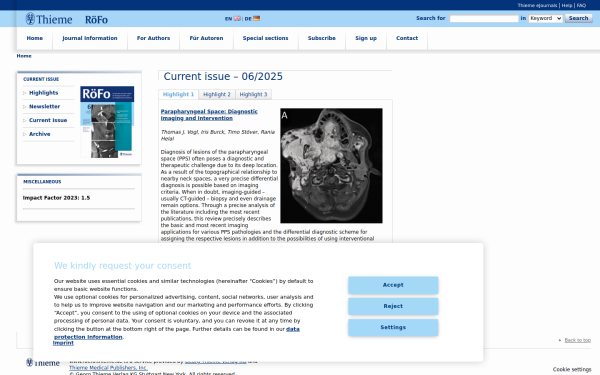This screenshot has width=600, height=375.
Task: Open the Home menu item
Action: 34,38
